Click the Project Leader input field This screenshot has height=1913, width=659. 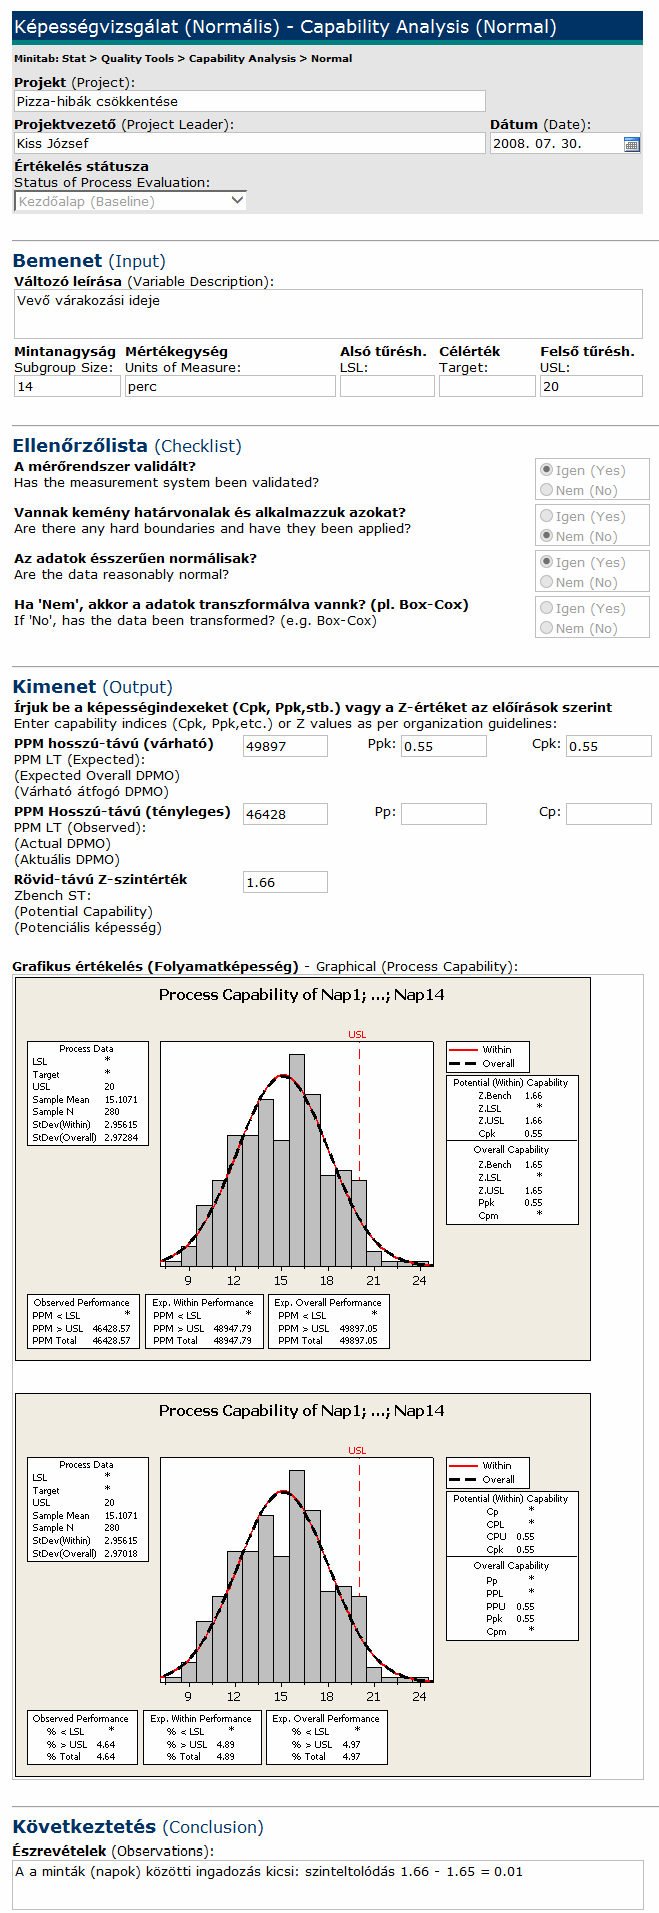tap(249, 143)
